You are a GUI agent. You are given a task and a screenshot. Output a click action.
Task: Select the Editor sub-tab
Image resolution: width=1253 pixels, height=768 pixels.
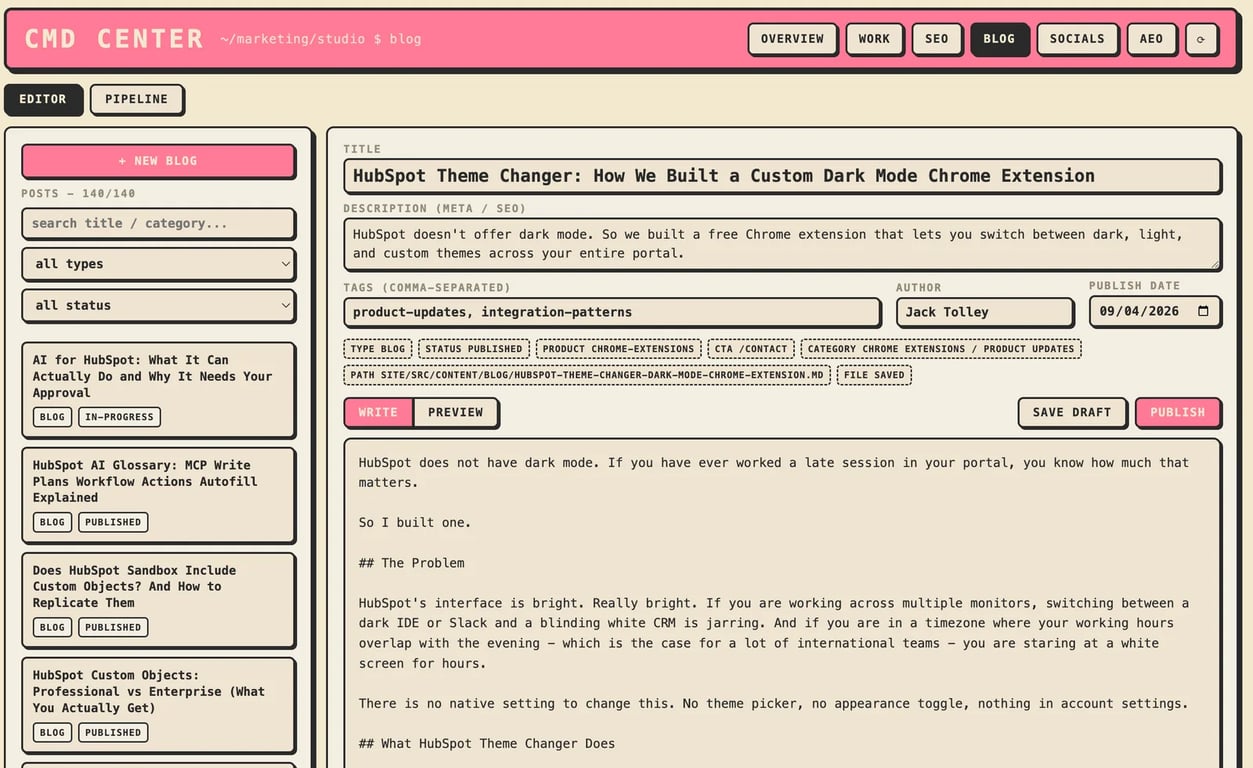point(43,99)
